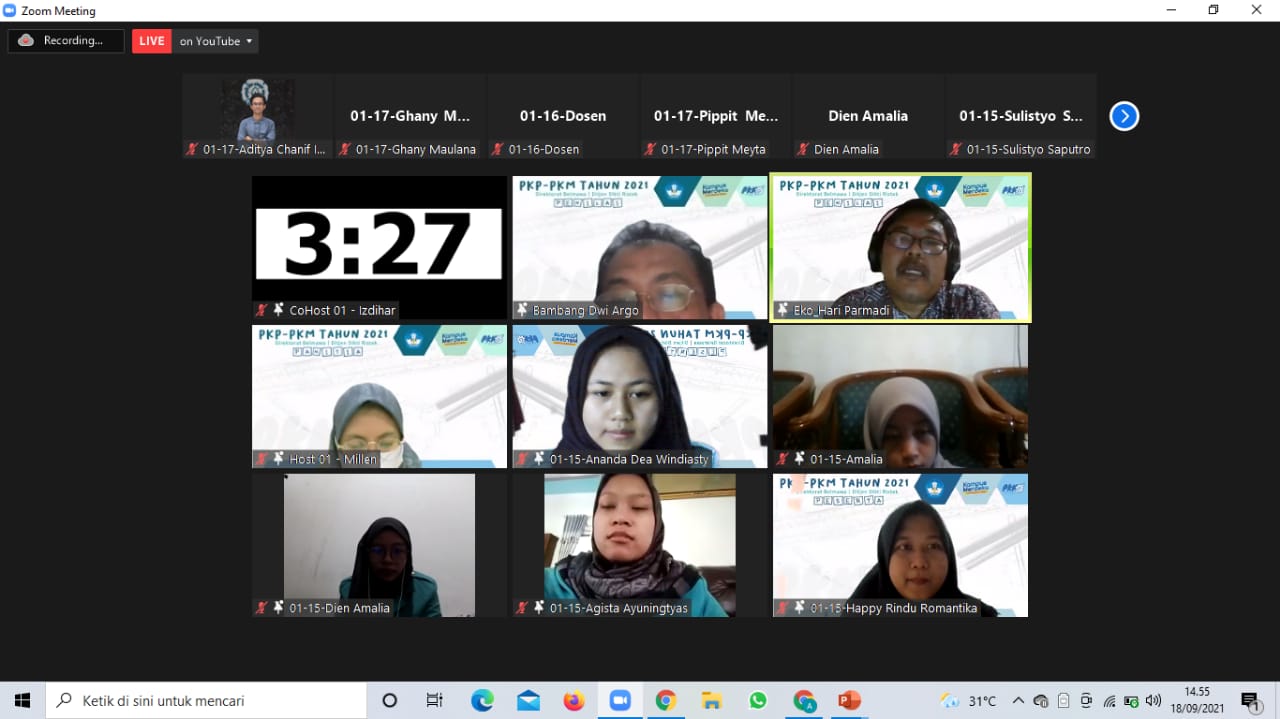Screen dimensions: 1280x719
Task: Open Microsoft Edge from the taskbar
Action: pyautogui.click(x=482, y=701)
